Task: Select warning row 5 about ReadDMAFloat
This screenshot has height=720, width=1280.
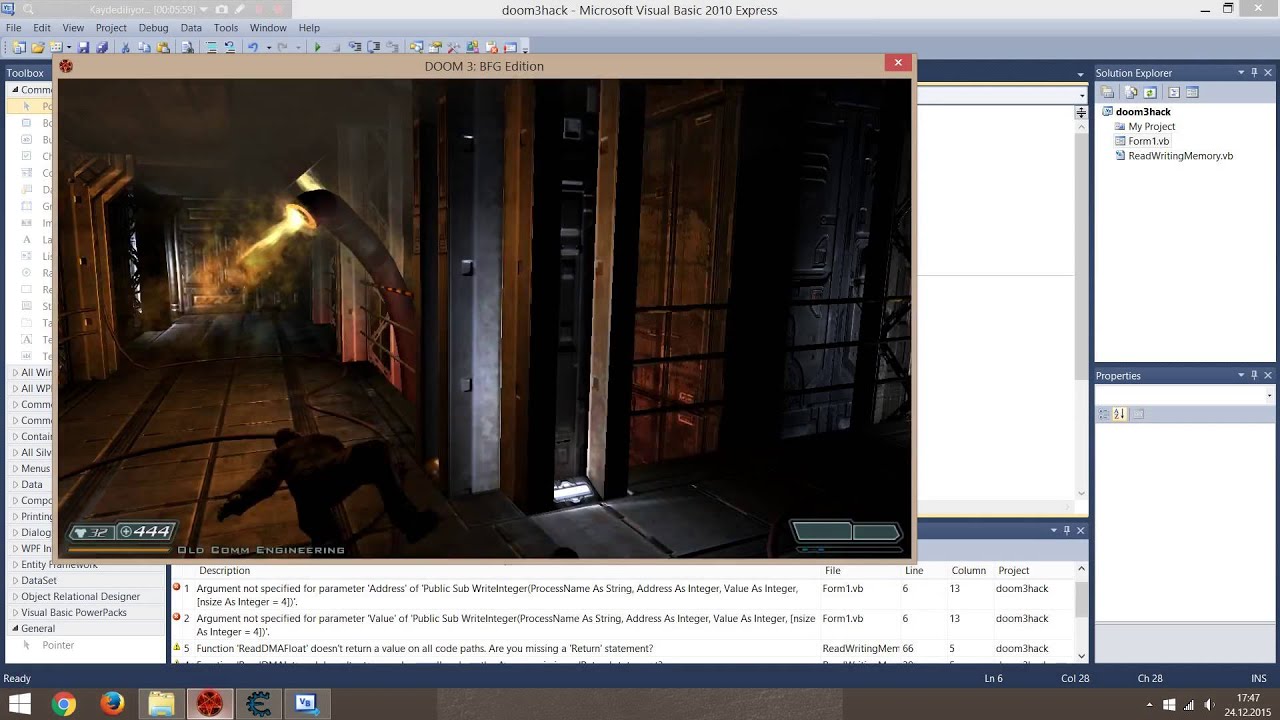Action: (622, 648)
